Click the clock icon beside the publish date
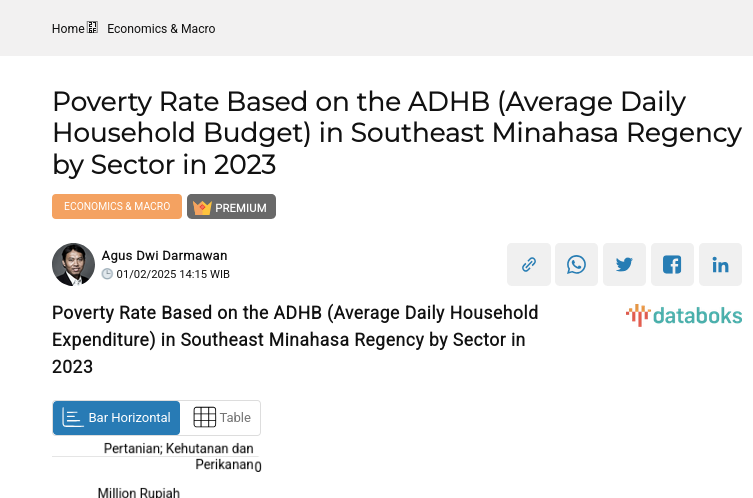The width and height of the screenshot is (753, 498). point(107,274)
